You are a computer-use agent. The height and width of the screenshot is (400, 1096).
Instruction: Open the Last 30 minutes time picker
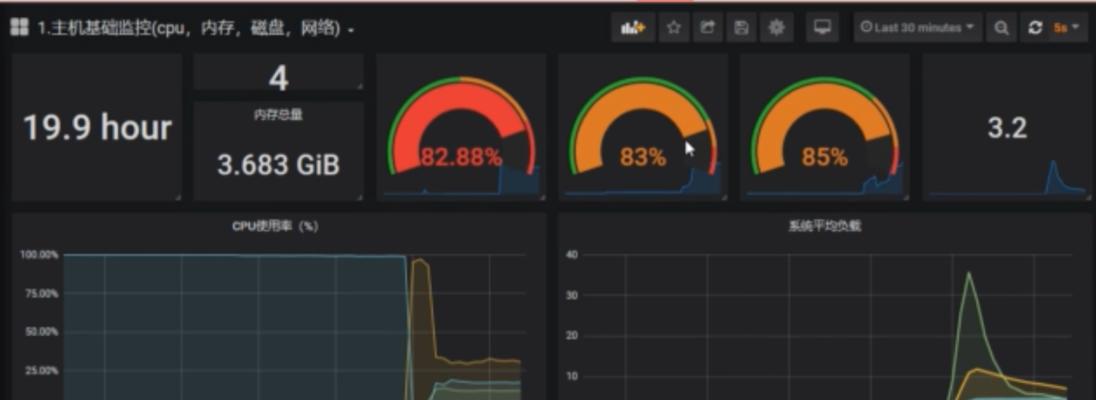917,28
